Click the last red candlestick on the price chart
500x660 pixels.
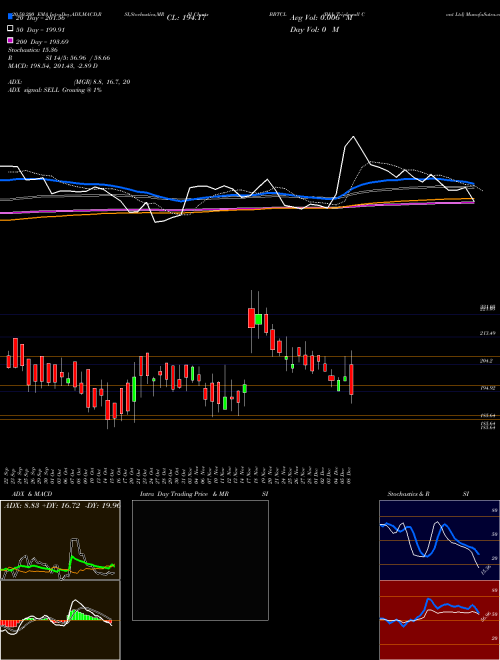(351, 379)
